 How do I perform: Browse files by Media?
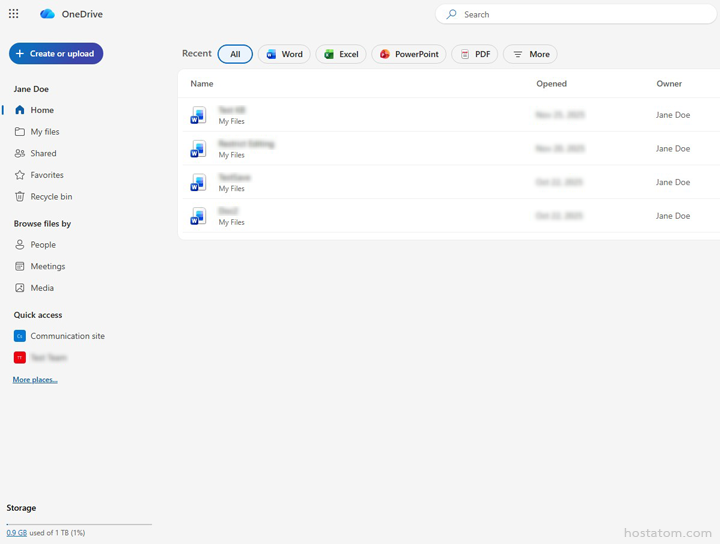pos(42,288)
